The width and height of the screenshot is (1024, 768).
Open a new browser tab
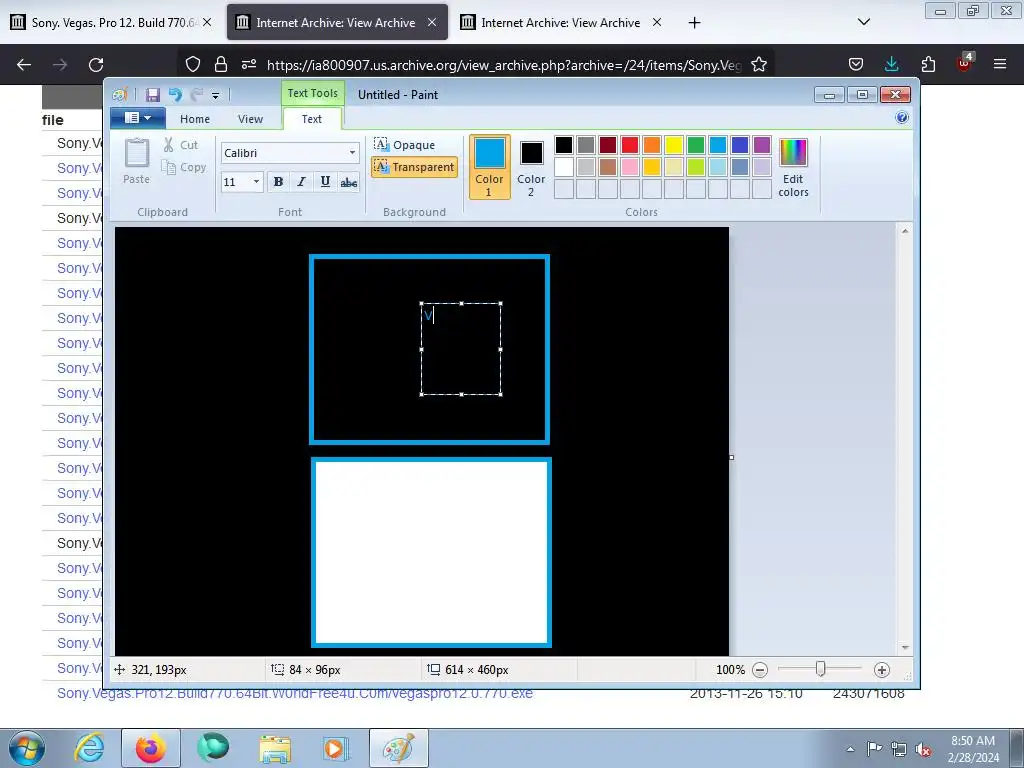[694, 23]
